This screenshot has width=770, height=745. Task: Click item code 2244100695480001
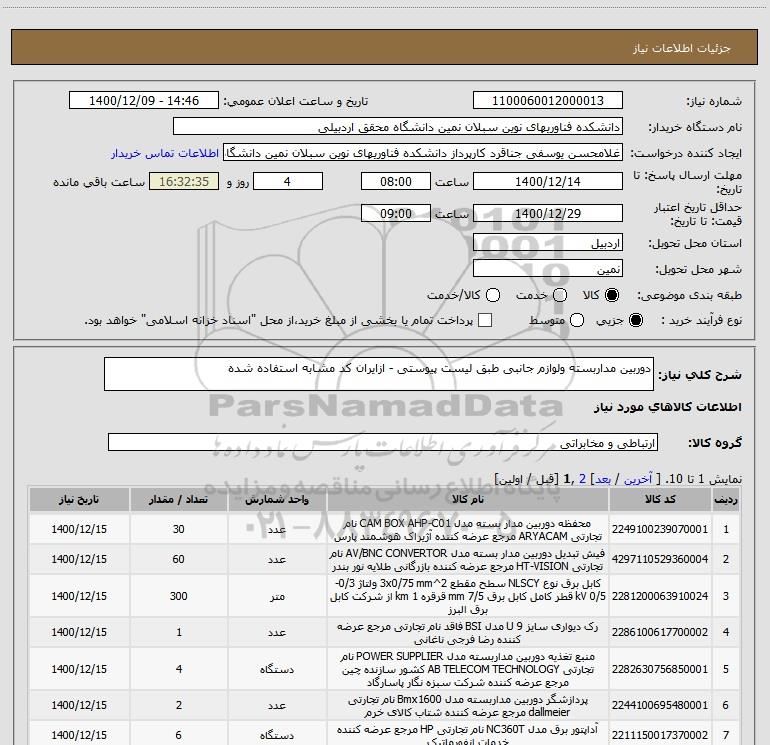(660, 705)
